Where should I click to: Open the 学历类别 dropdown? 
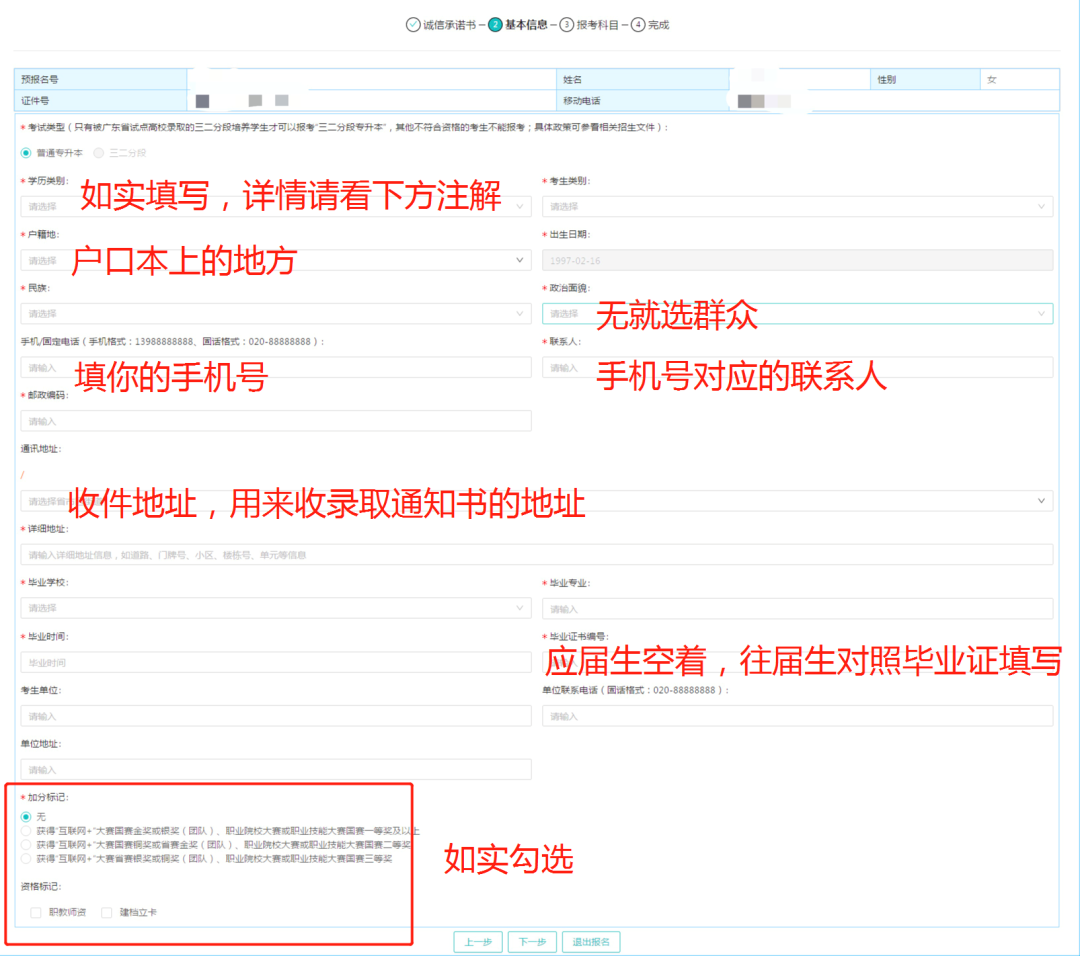click(275, 206)
